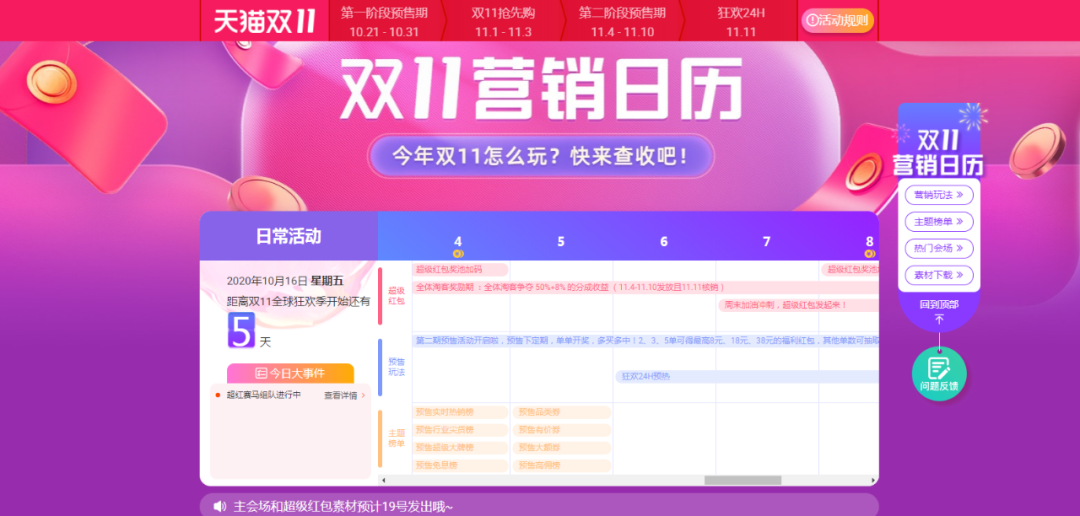Click the 全体淘客奖励期 event bar
The image size is (1080, 516).
[x=645, y=287]
